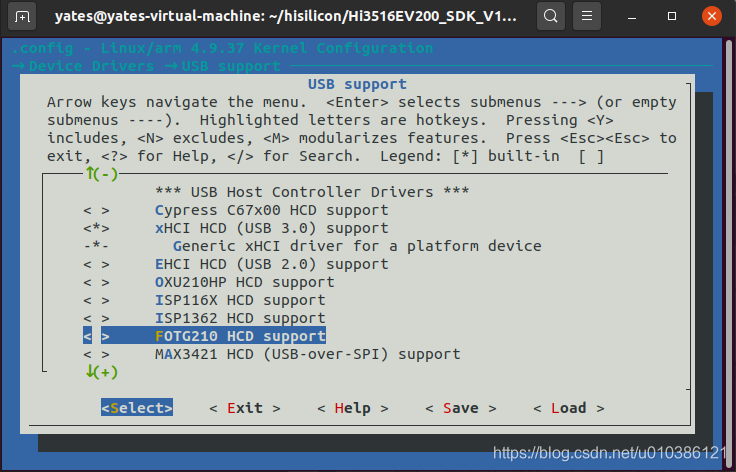Viewport: 736px width, 472px height.
Task: Open the terminal search icon
Action: [551, 16]
